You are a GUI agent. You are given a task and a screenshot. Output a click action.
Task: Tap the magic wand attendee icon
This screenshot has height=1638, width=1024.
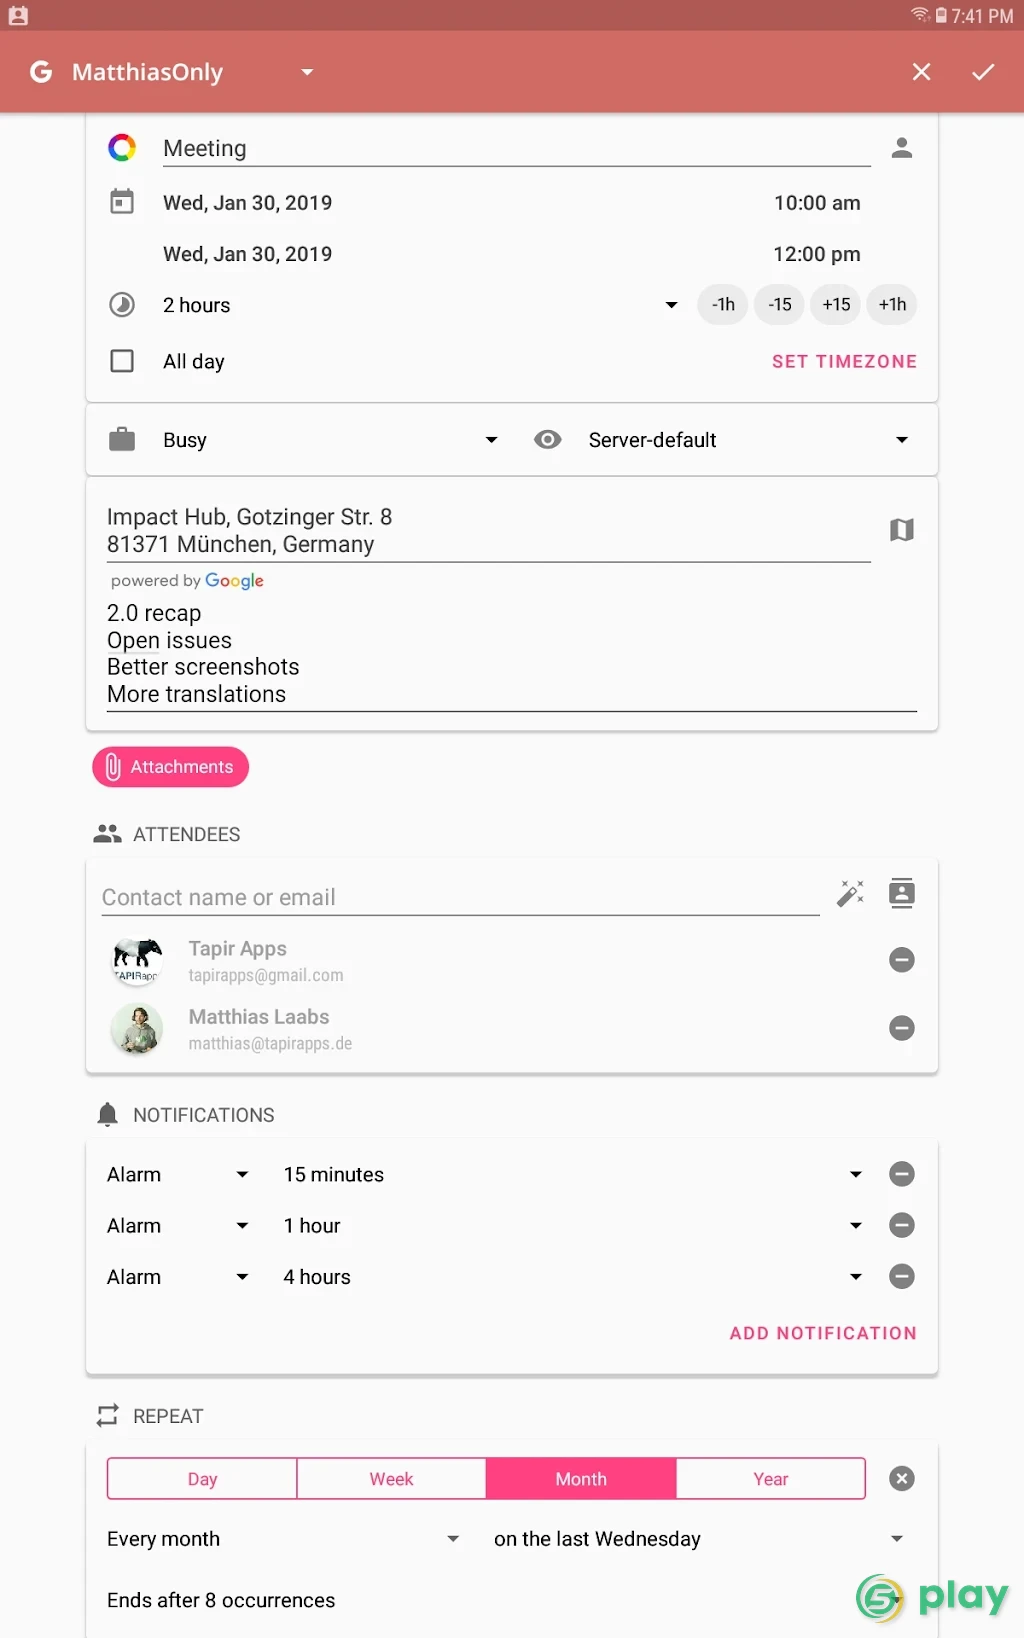click(x=850, y=893)
